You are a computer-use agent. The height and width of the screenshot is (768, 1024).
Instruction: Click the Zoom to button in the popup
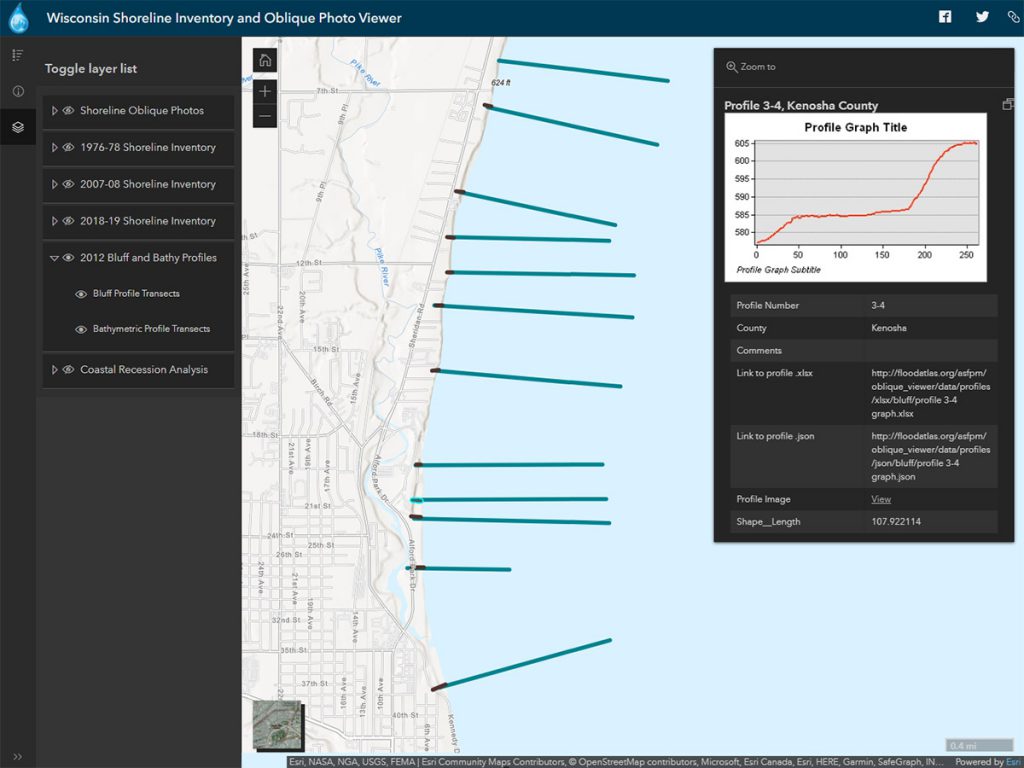coord(751,66)
